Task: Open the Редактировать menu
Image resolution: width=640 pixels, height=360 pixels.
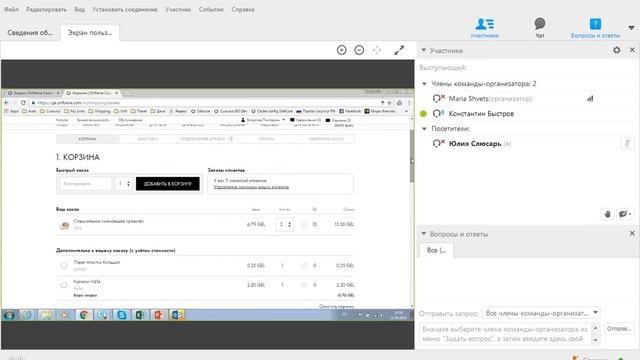Action: 46,9
